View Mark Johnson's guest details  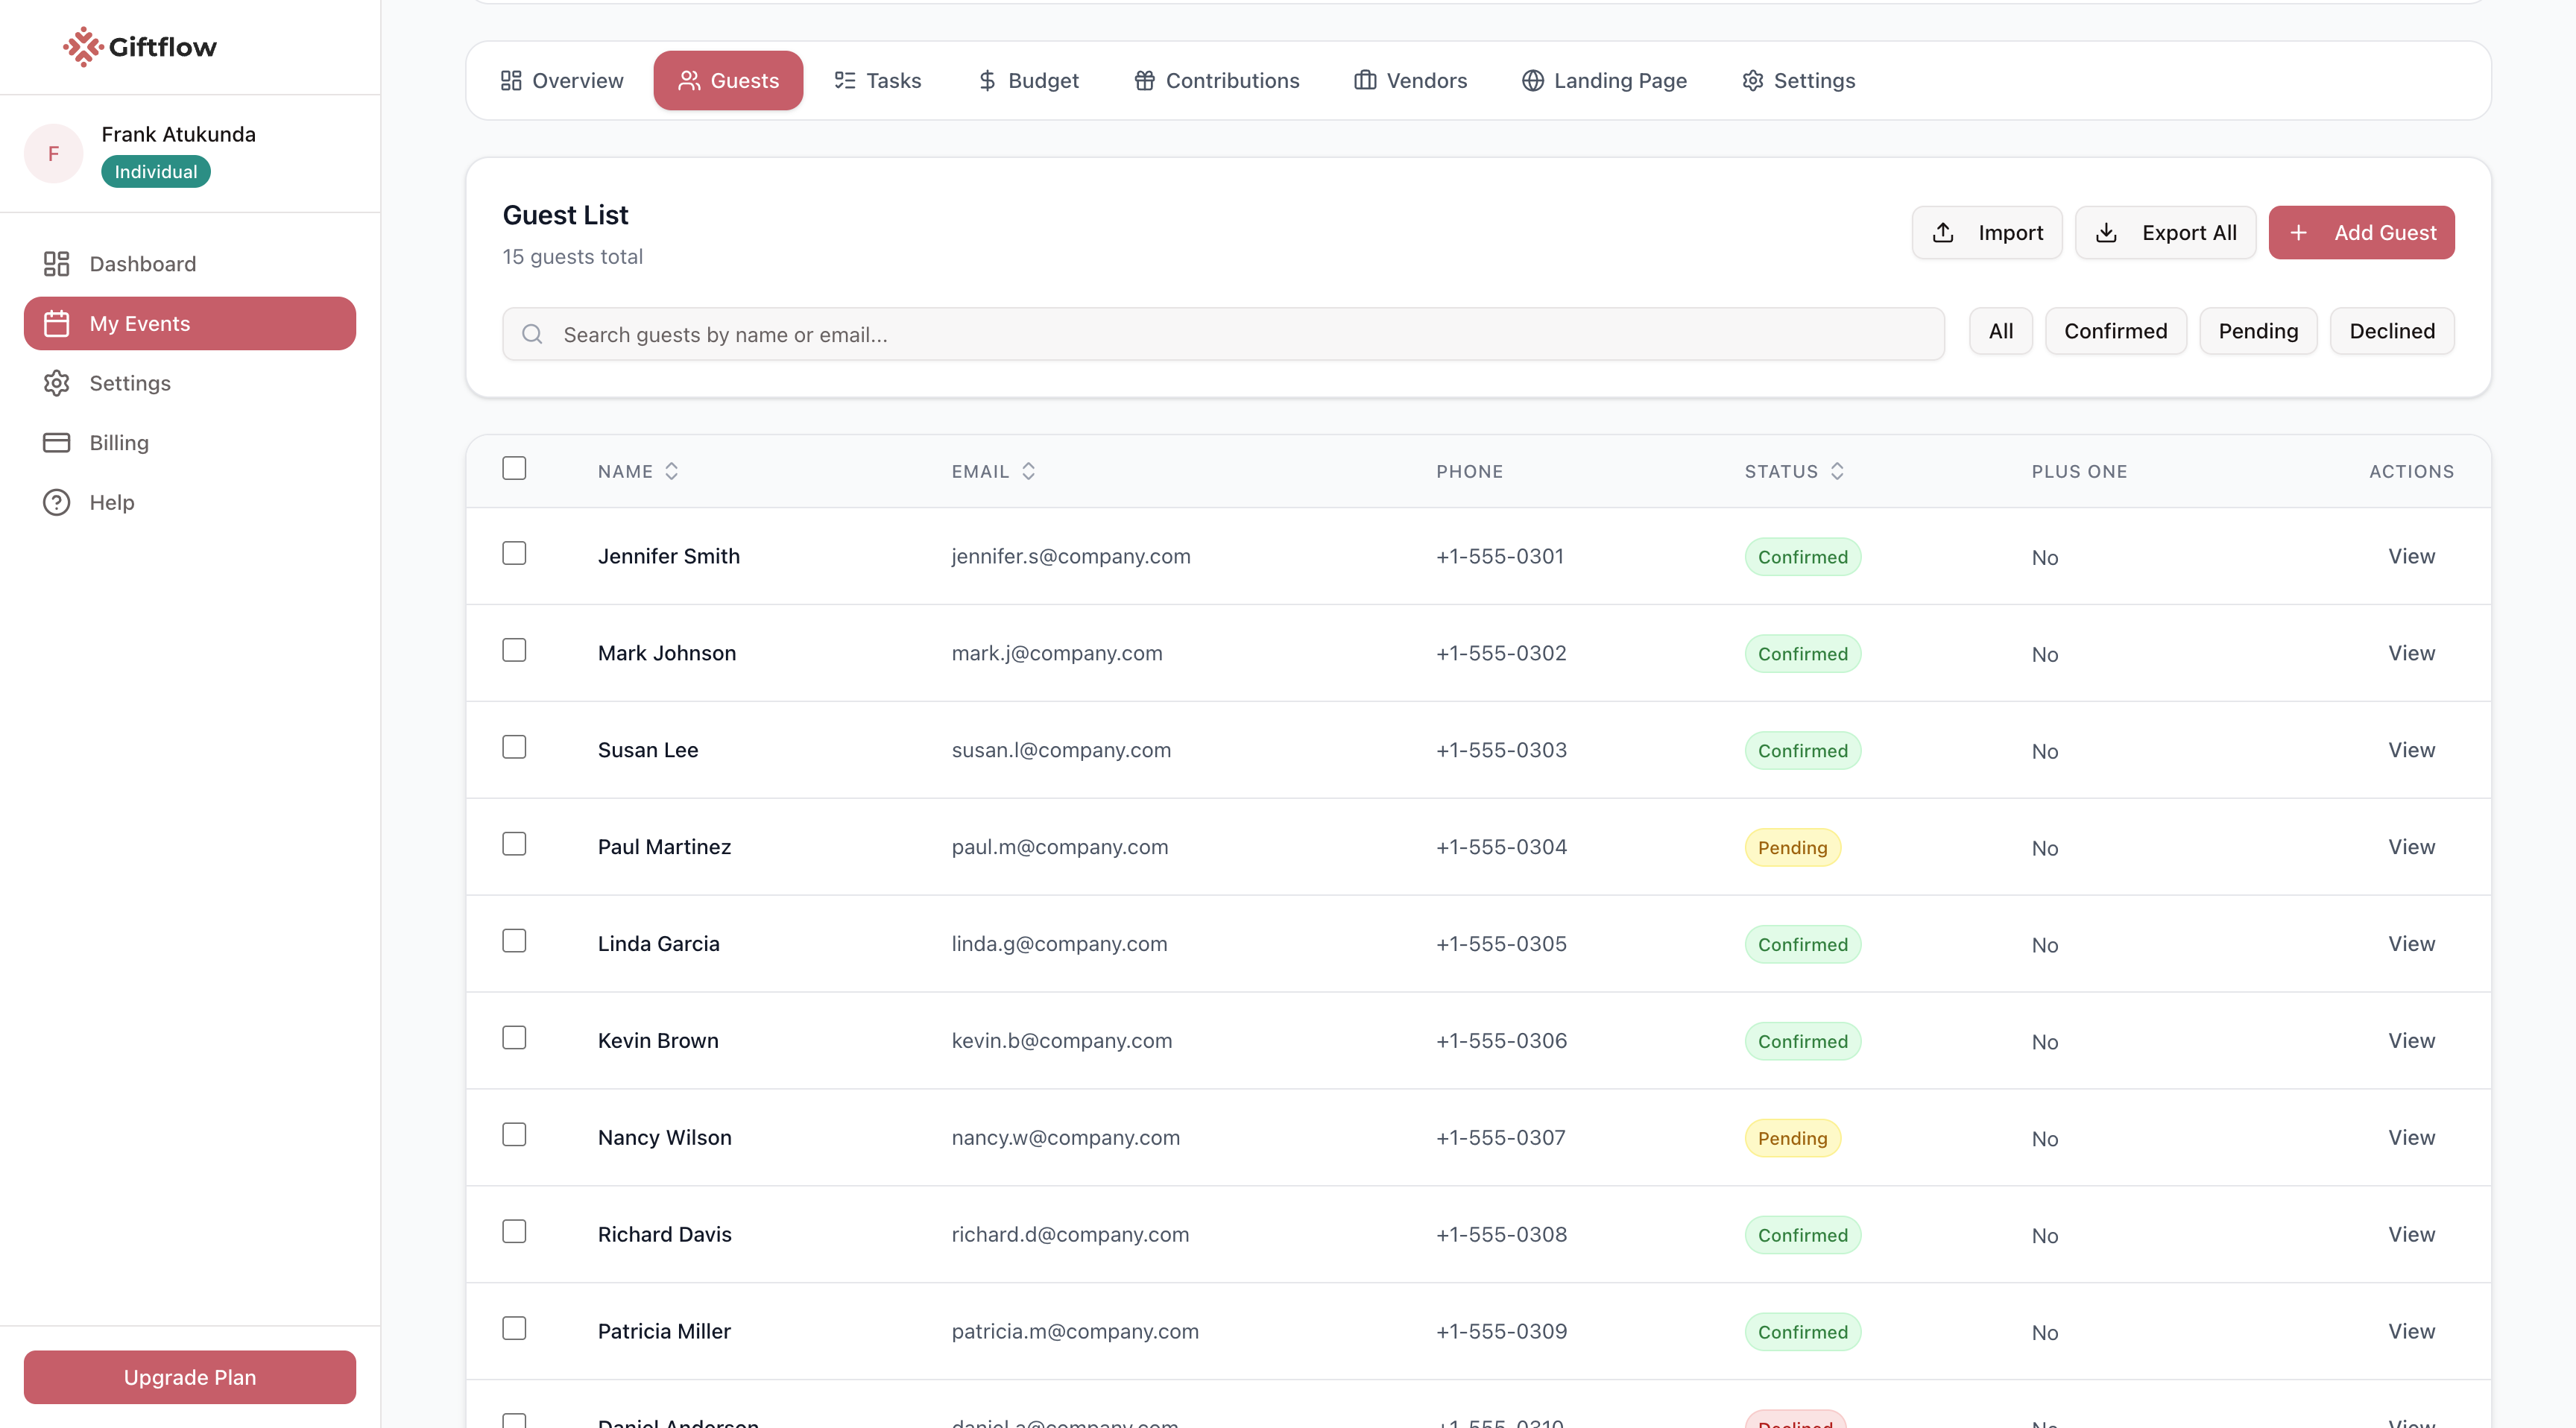(x=2411, y=653)
